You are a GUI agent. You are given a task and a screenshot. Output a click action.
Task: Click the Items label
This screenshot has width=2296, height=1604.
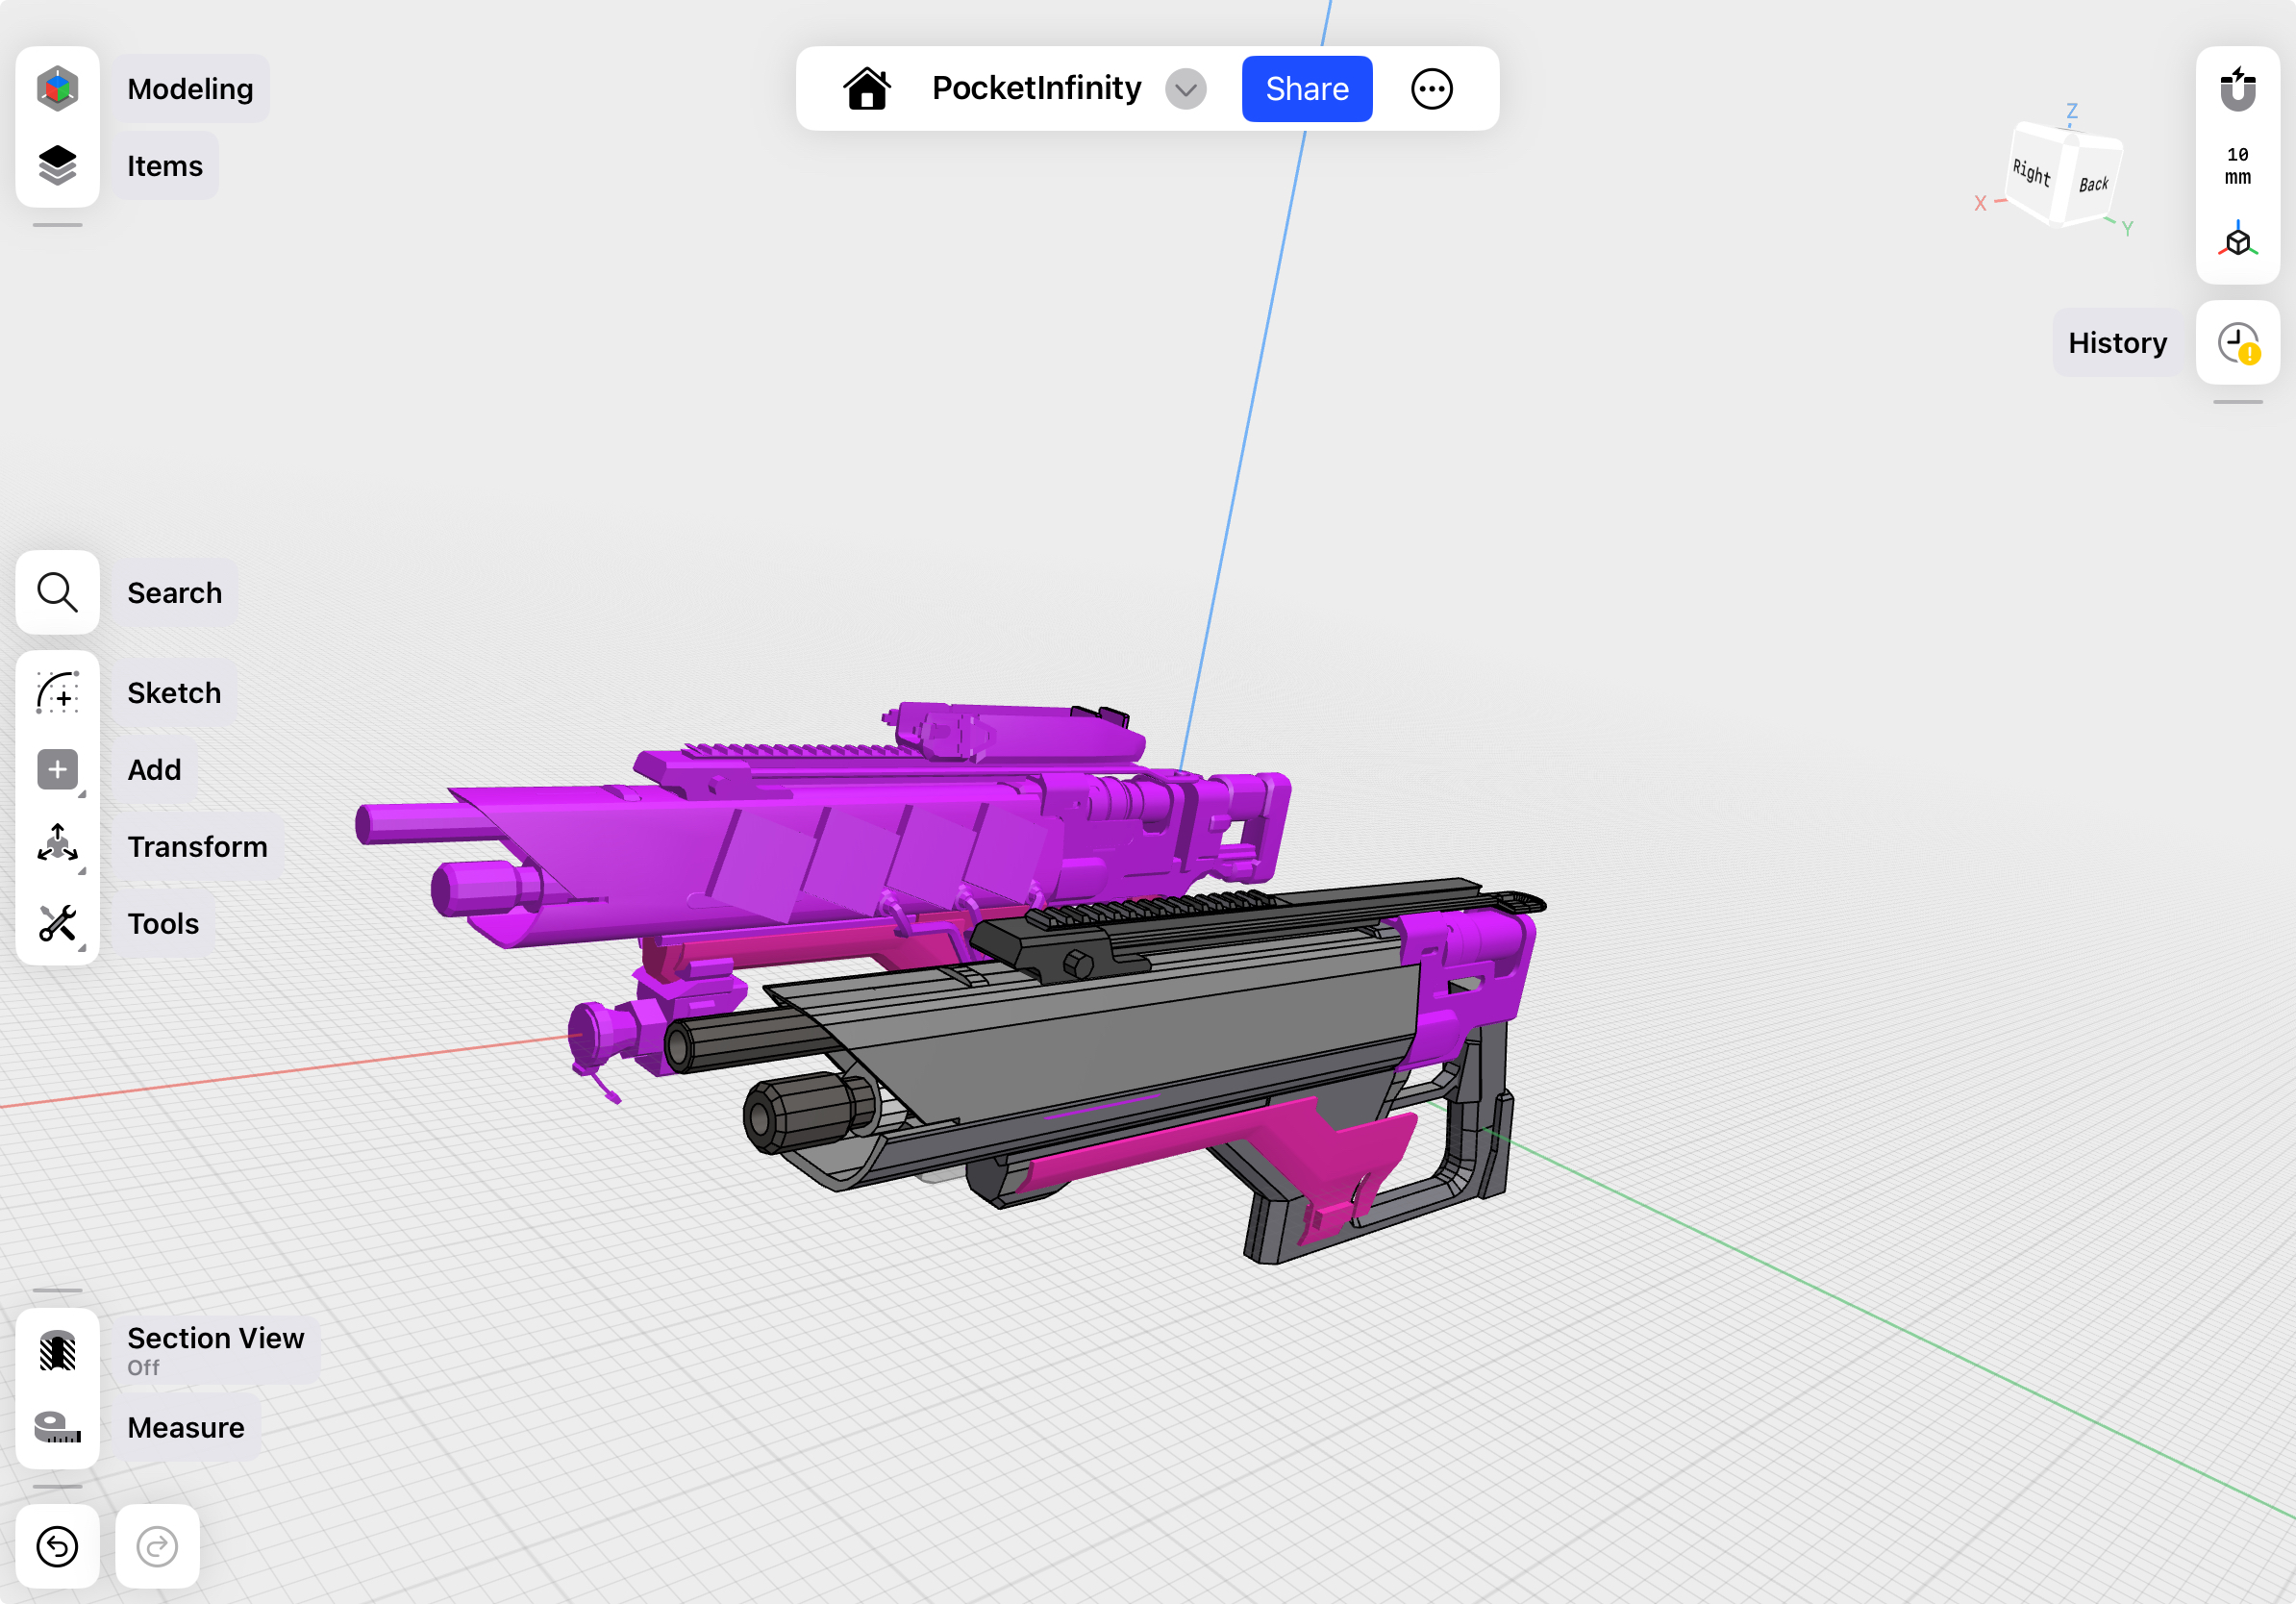click(165, 166)
